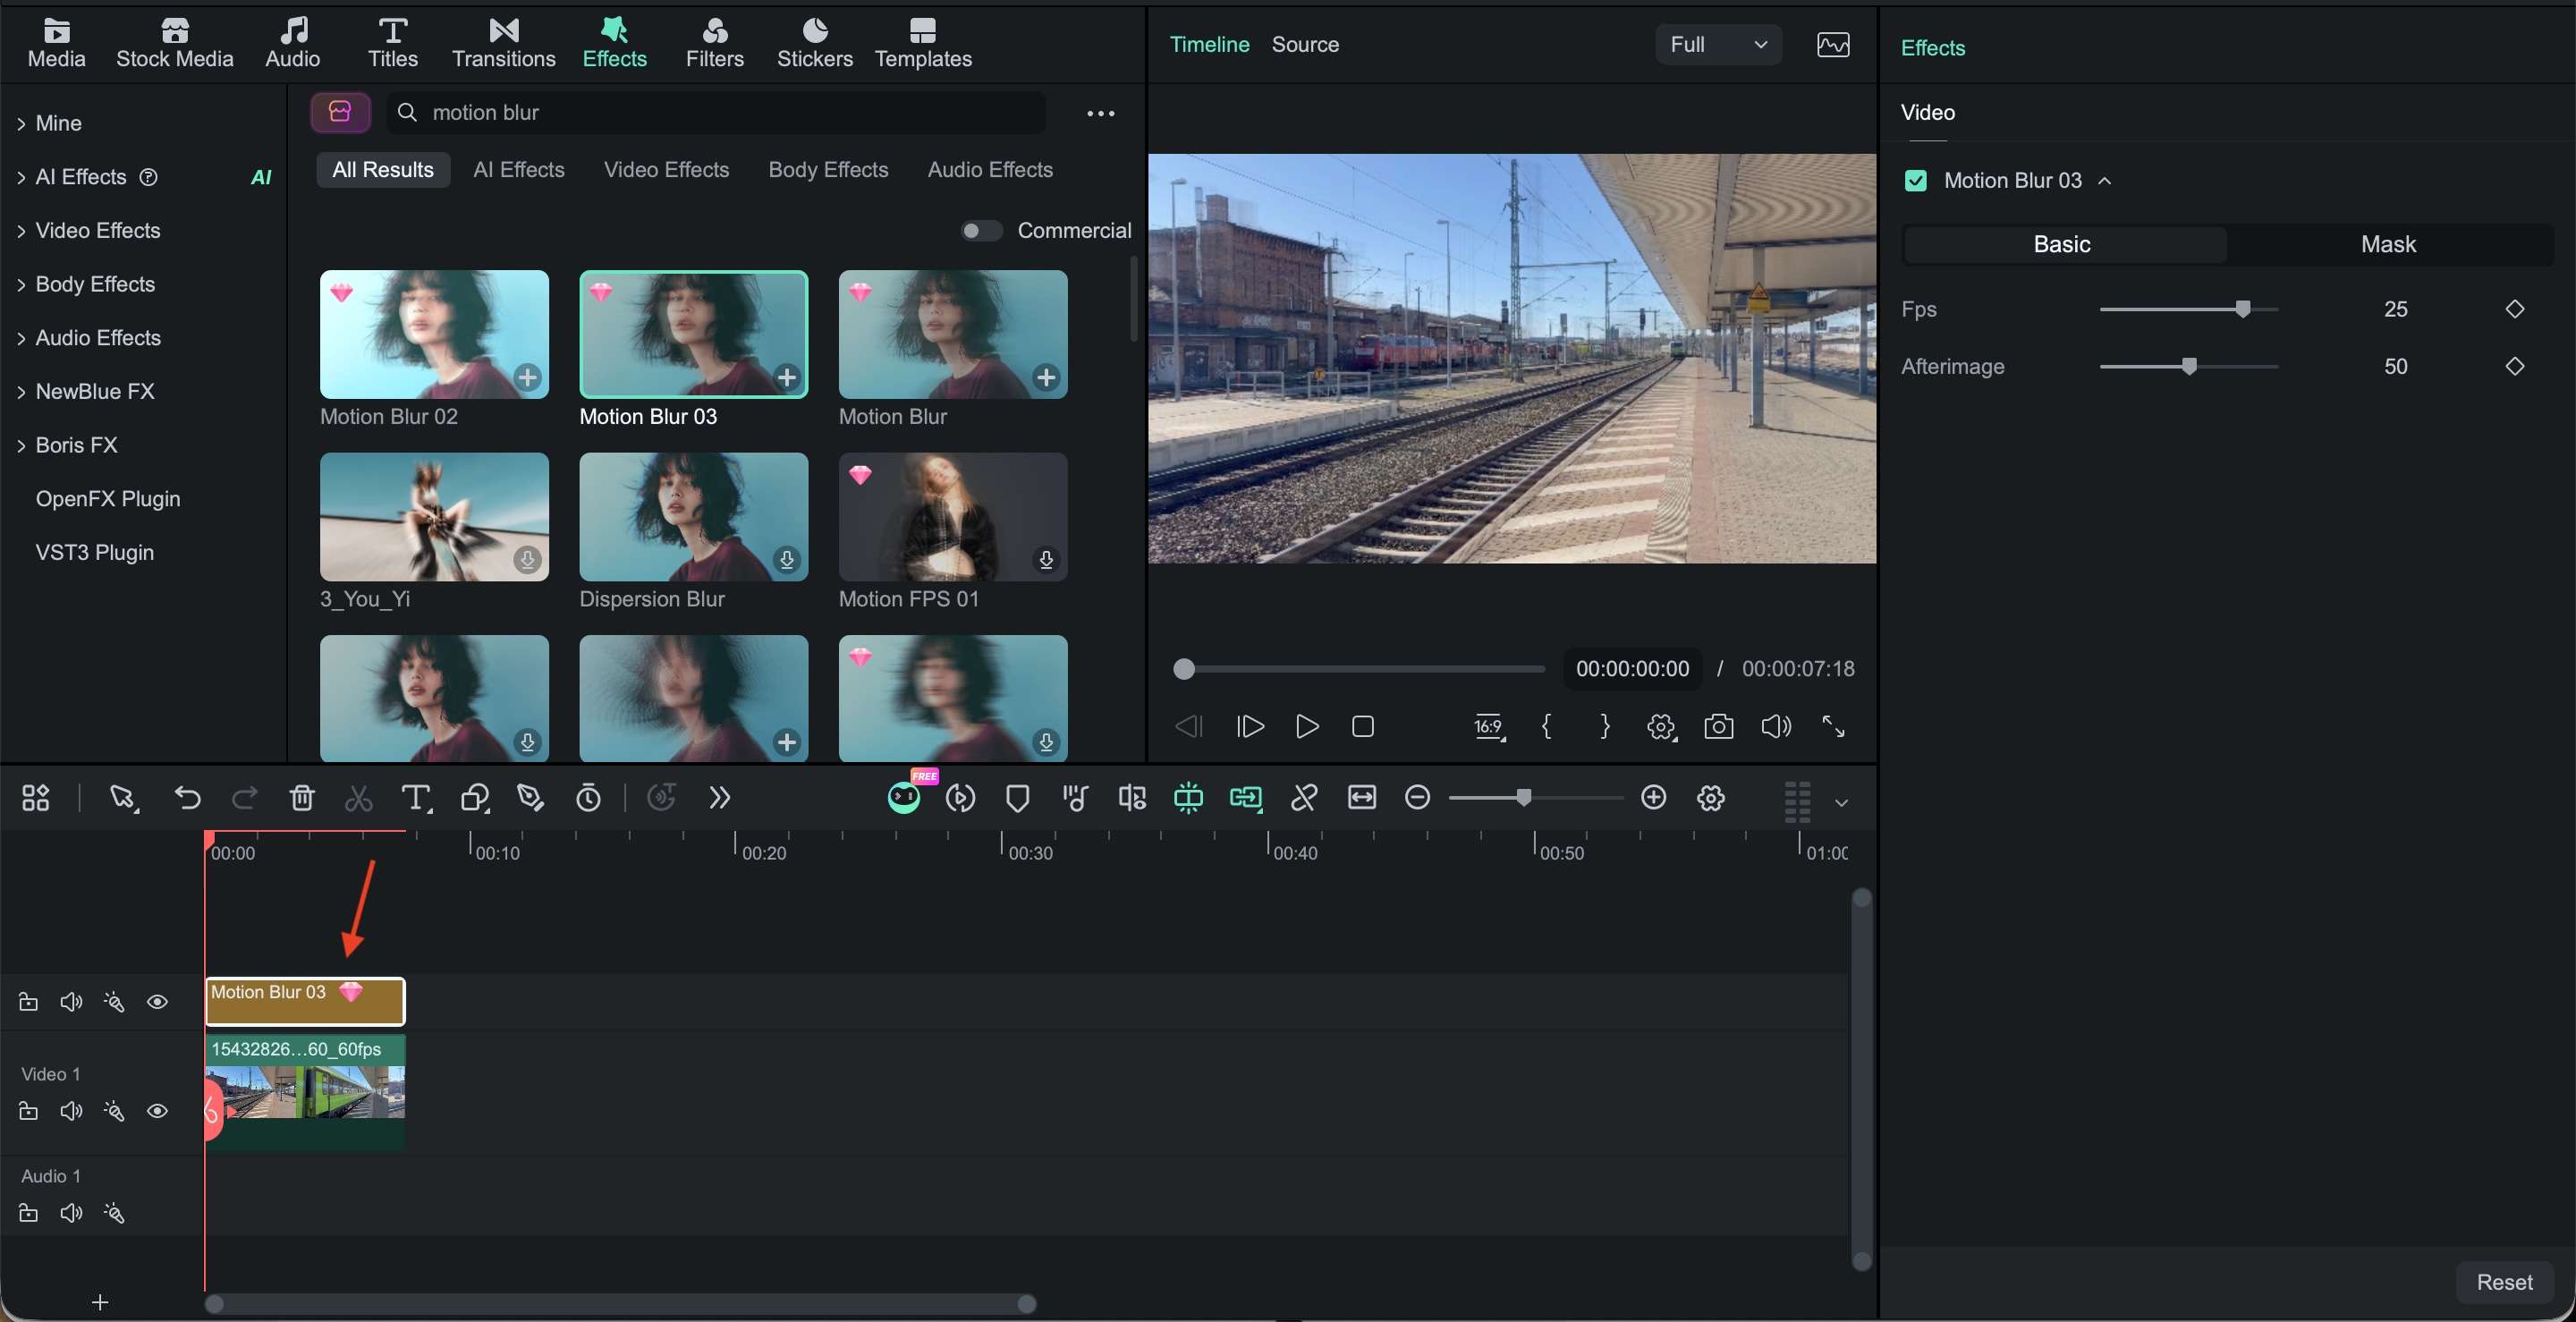Lock the Video 1 track

[28, 1111]
